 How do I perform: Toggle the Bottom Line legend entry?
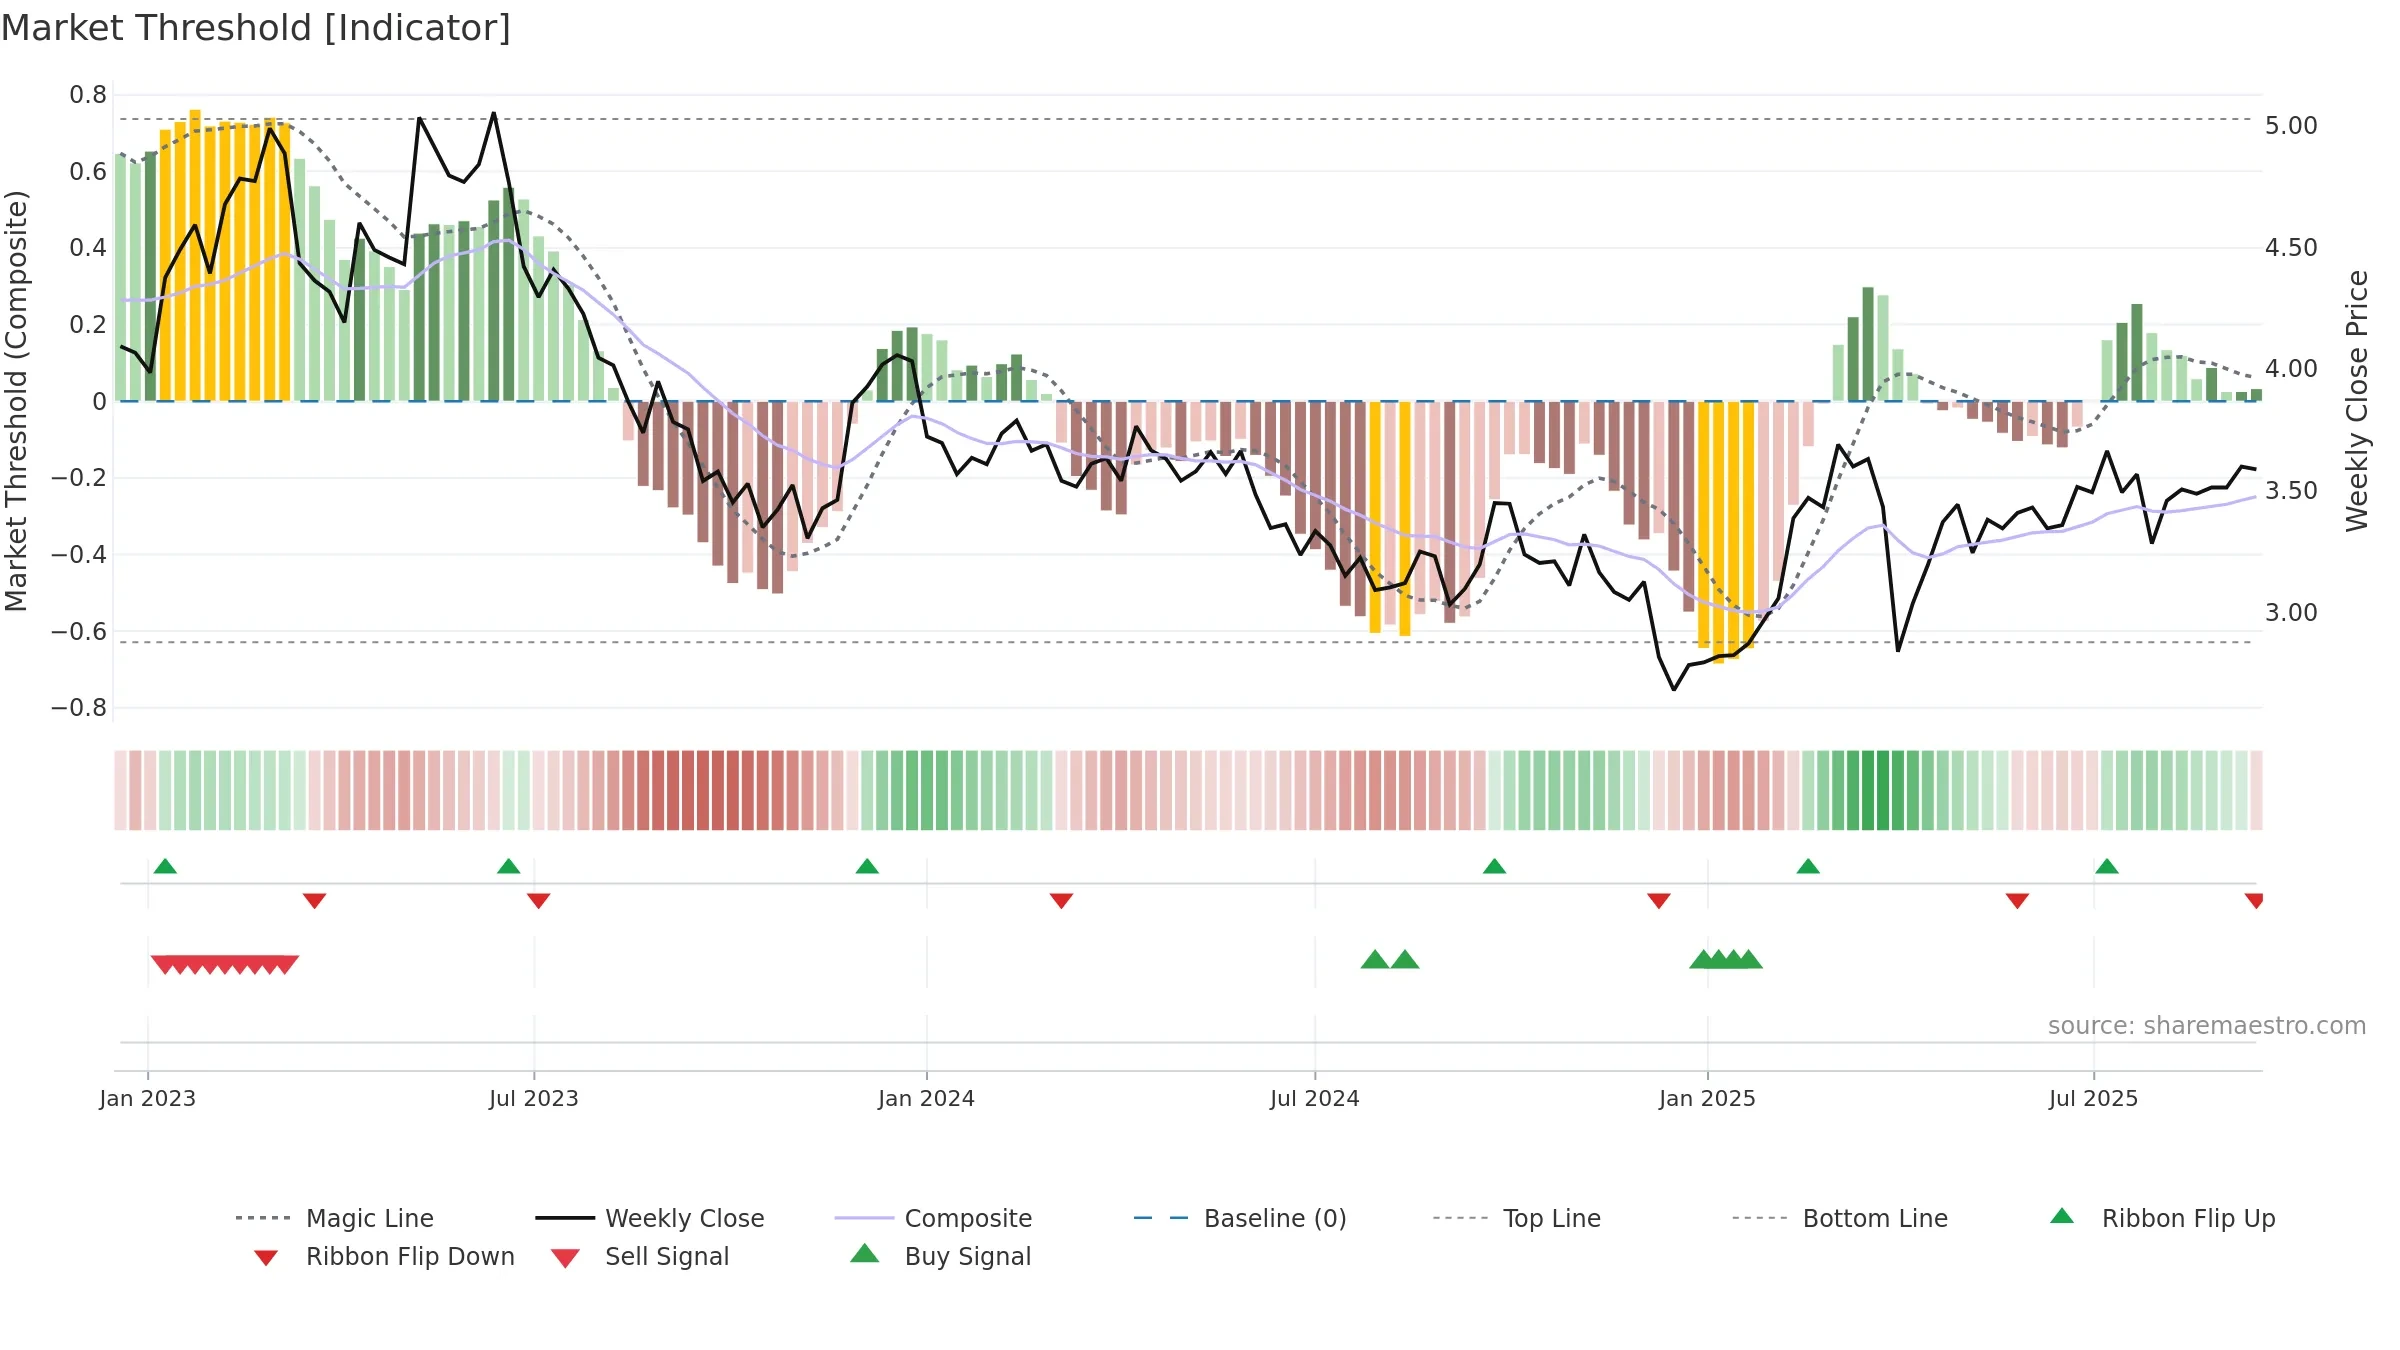tap(1840, 1218)
